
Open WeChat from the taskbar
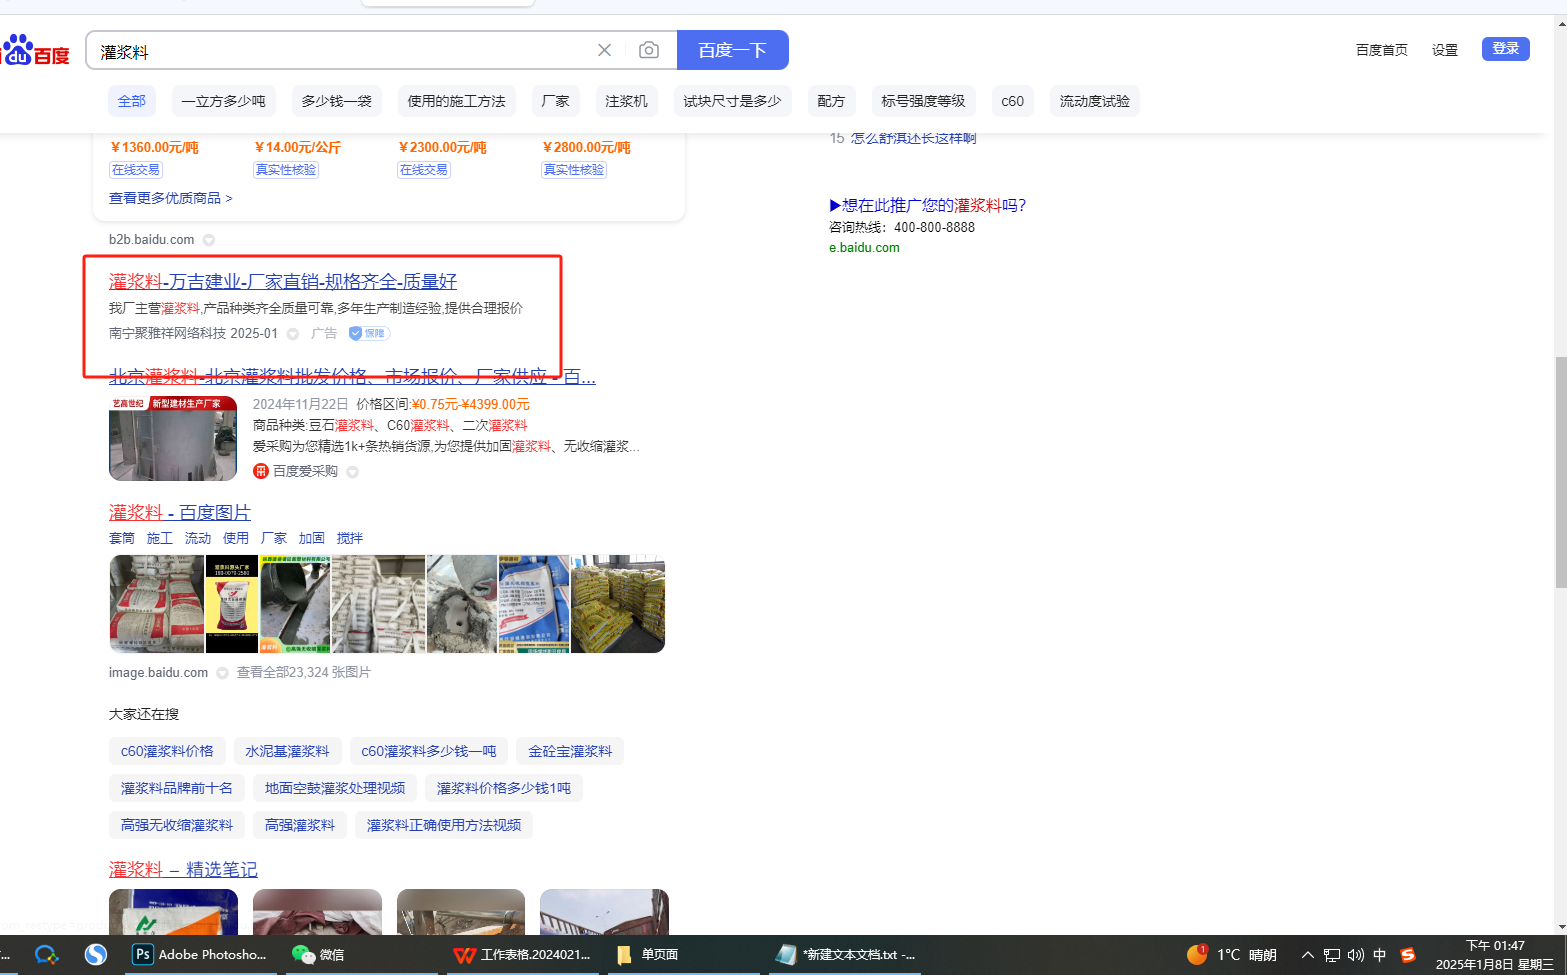(x=318, y=954)
